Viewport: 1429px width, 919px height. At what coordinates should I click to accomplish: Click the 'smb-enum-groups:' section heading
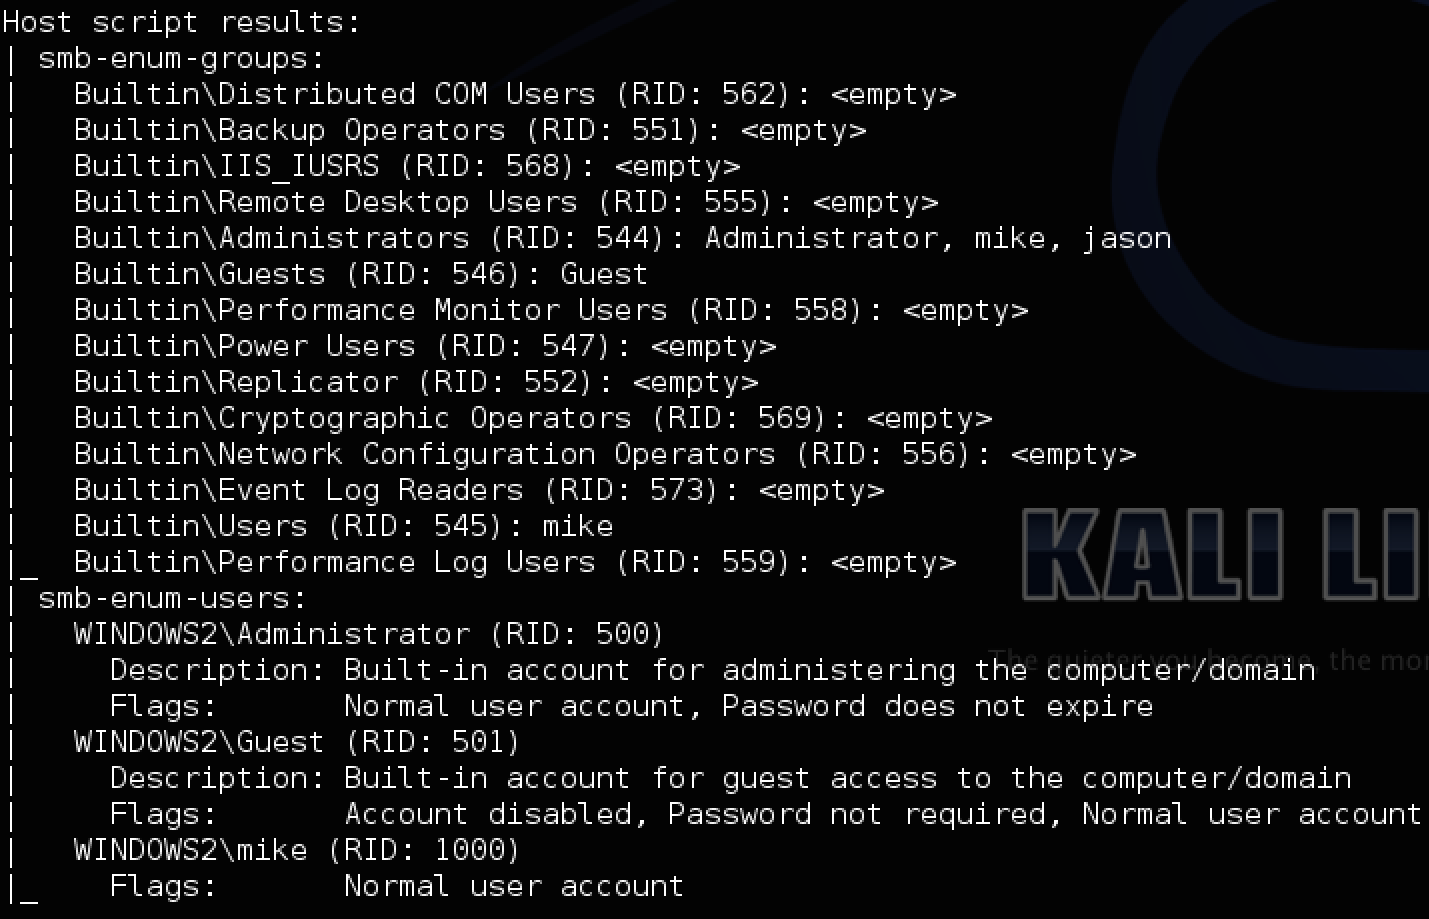coord(181,58)
